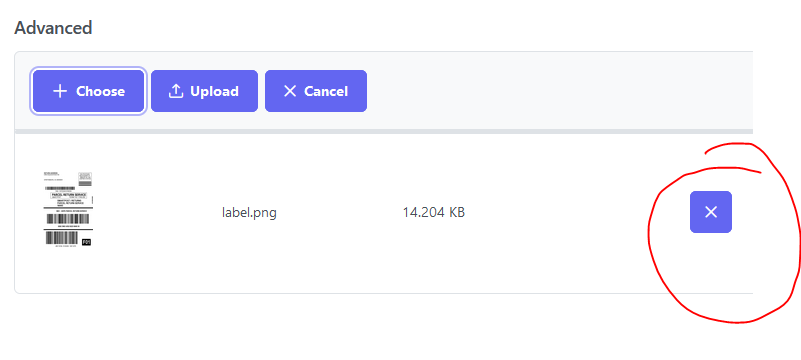Click the white X glyph in file row
The image size is (801, 360).
tap(711, 212)
